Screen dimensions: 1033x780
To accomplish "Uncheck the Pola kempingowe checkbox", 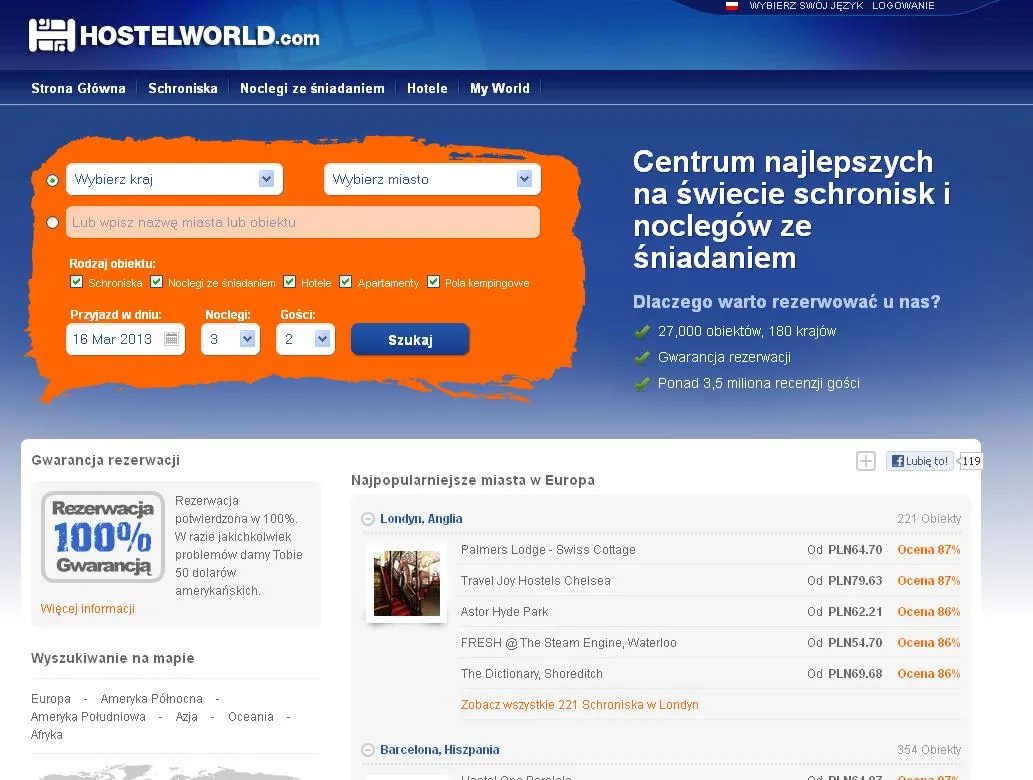I will (433, 282).
